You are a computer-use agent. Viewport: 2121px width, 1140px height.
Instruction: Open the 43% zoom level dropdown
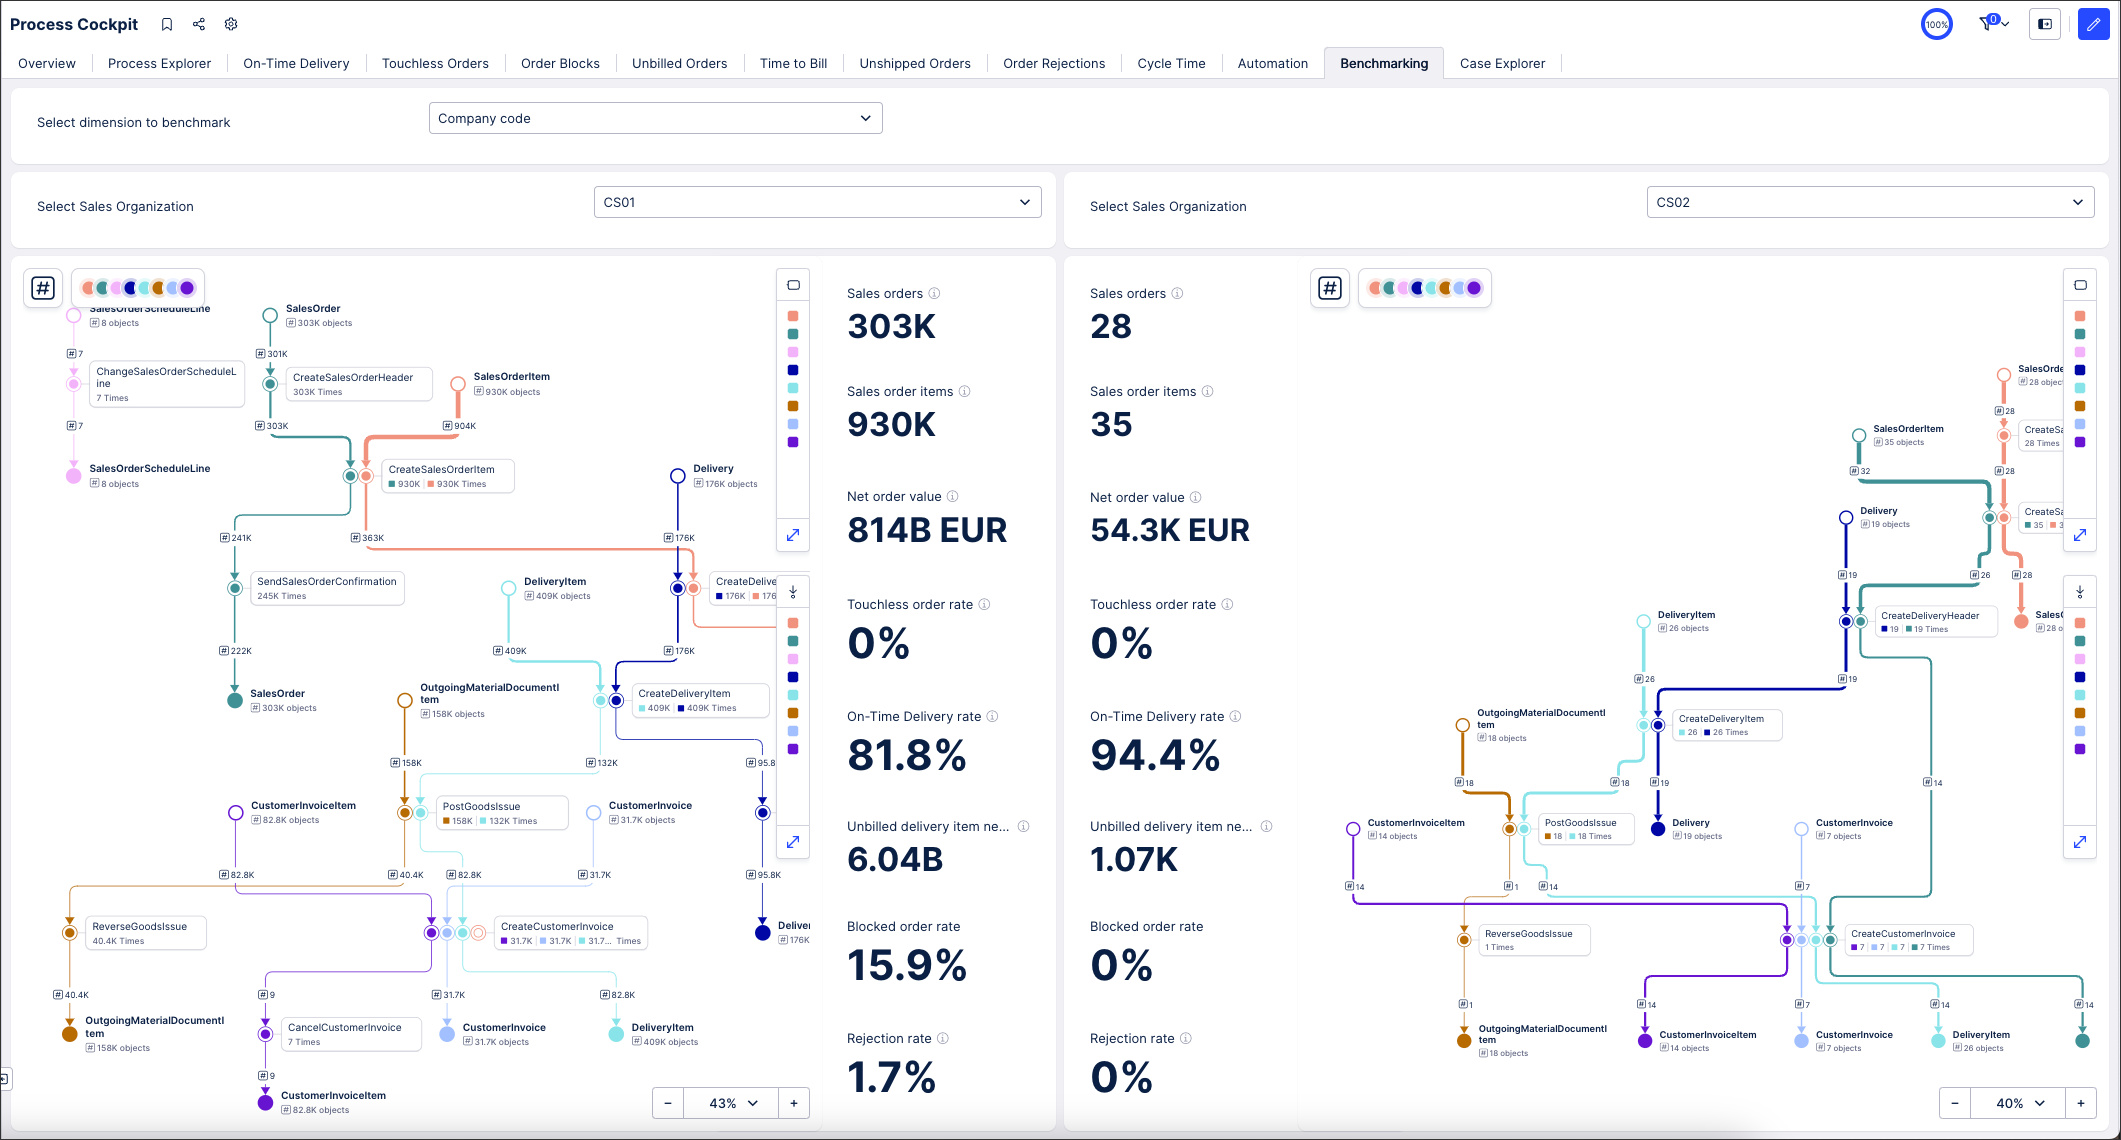pos(733,1103)
